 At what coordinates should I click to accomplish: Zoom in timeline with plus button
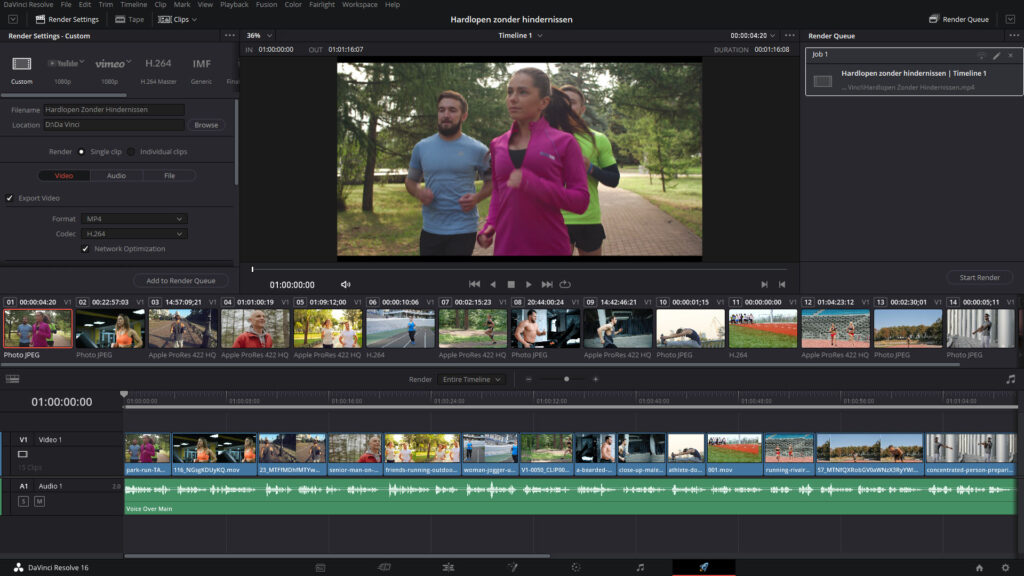[x=595, y=379]
